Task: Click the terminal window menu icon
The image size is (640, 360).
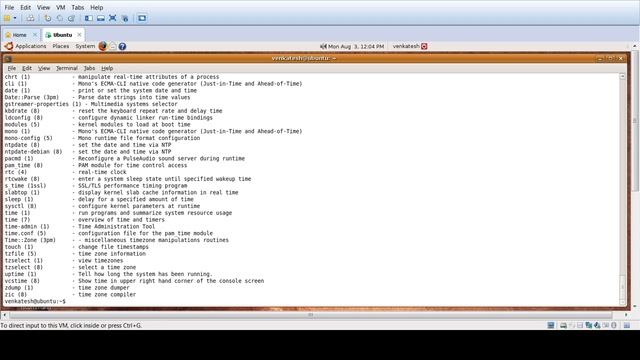Action: 7,59
